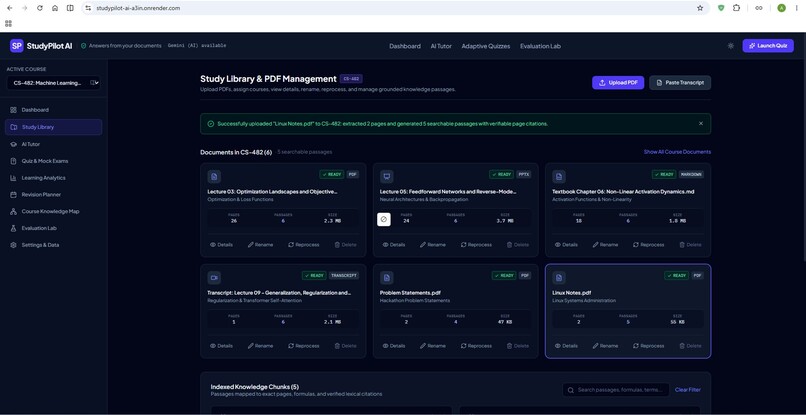
Task: View Details of Problem Statements.pdf
Action: (394, 346)
